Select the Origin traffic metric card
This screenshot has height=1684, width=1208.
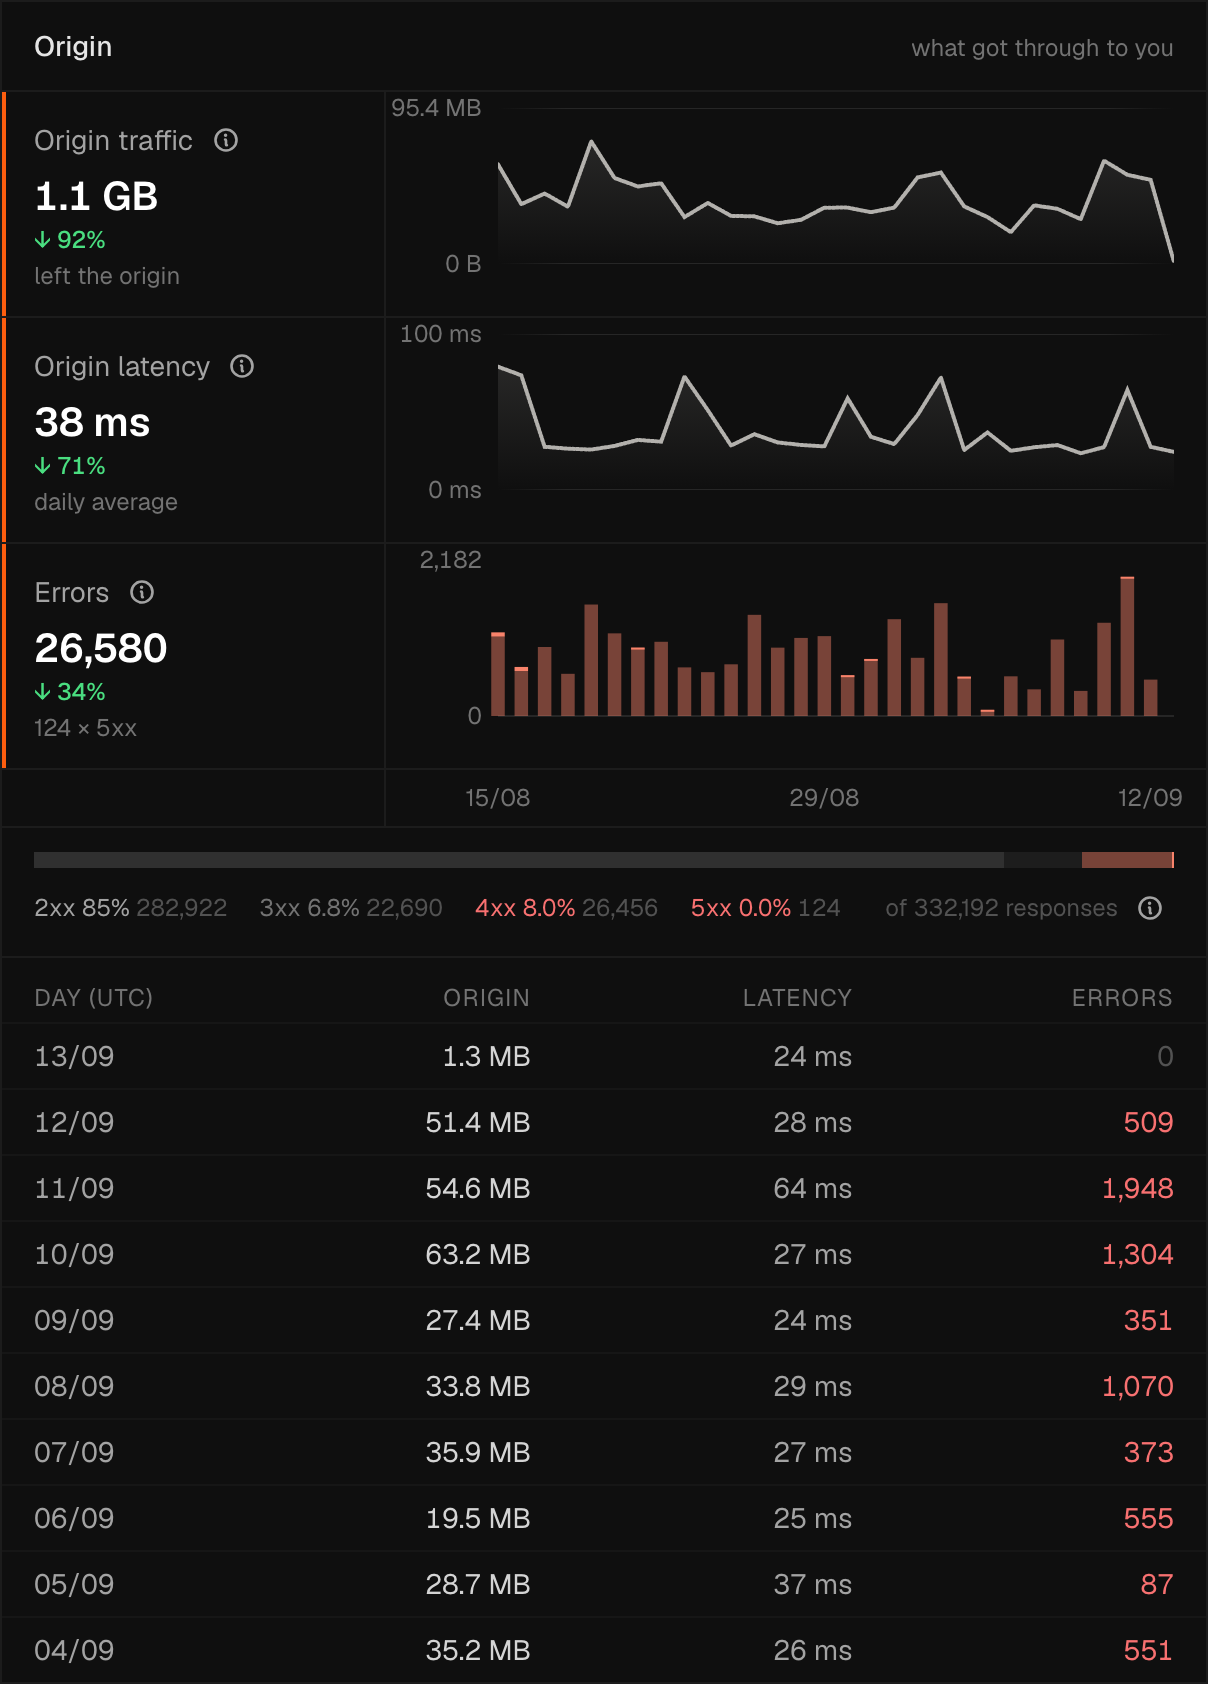click(x=194, y=204)
